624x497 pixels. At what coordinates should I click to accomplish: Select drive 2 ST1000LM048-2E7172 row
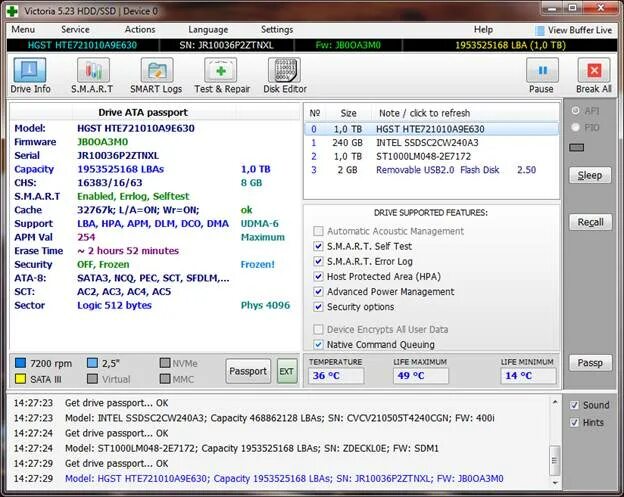point(431,156)
